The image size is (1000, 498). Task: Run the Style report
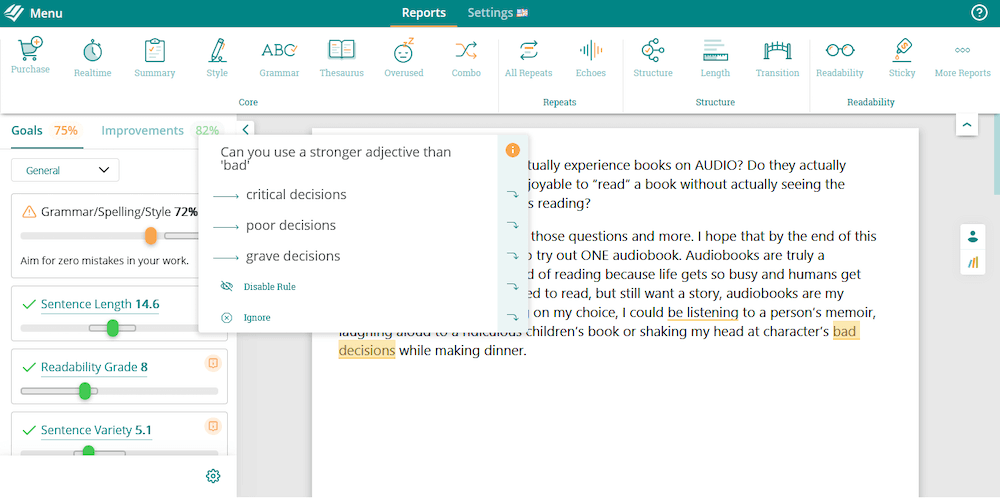(x=217, y=57)
